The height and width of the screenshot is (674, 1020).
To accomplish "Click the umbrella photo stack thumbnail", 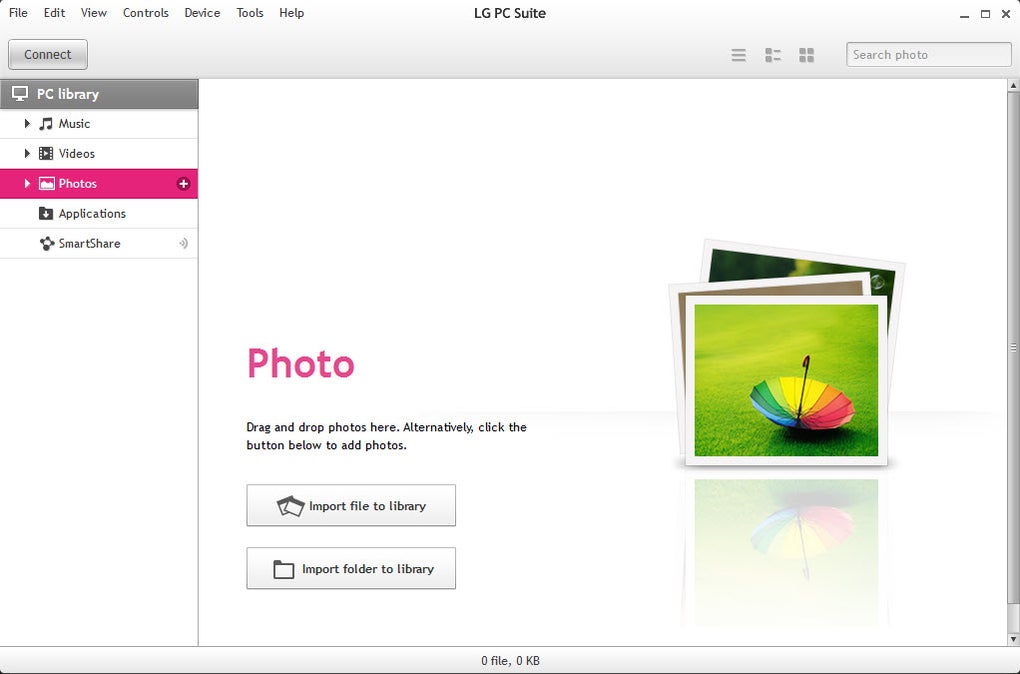I will pos(786,353).
